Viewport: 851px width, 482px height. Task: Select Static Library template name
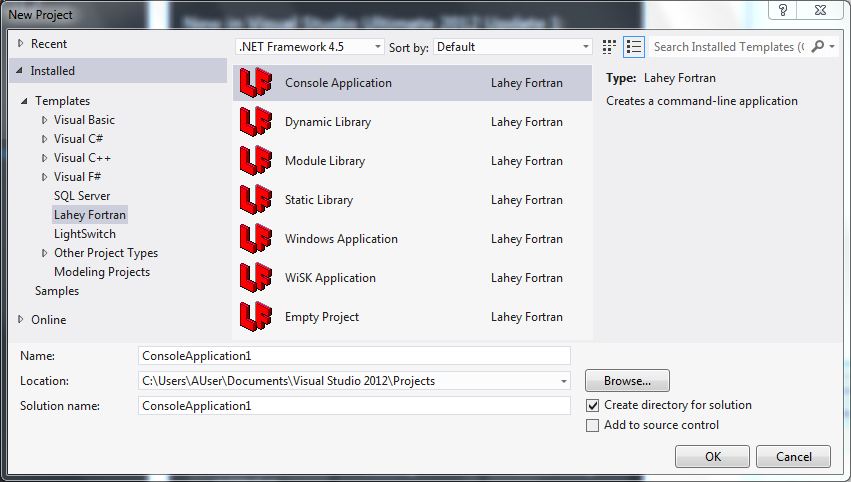pos(319,200)
